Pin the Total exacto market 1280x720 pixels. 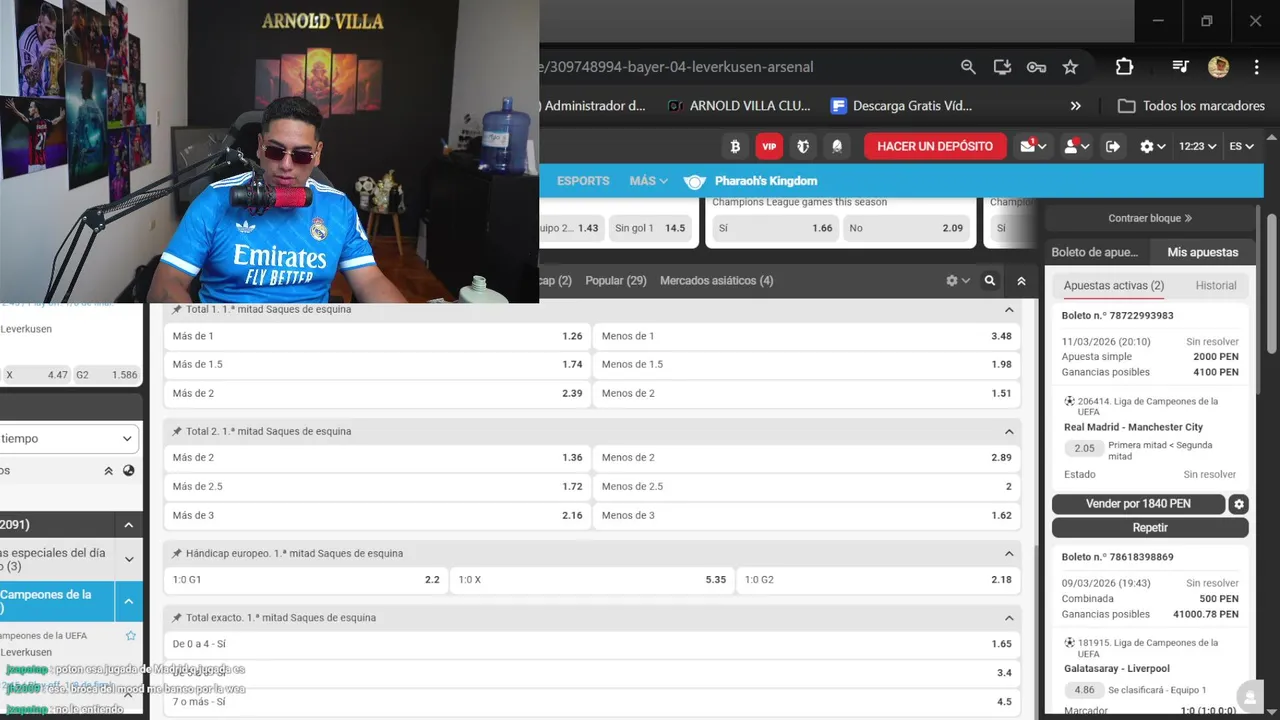click(x=177, y=618)
